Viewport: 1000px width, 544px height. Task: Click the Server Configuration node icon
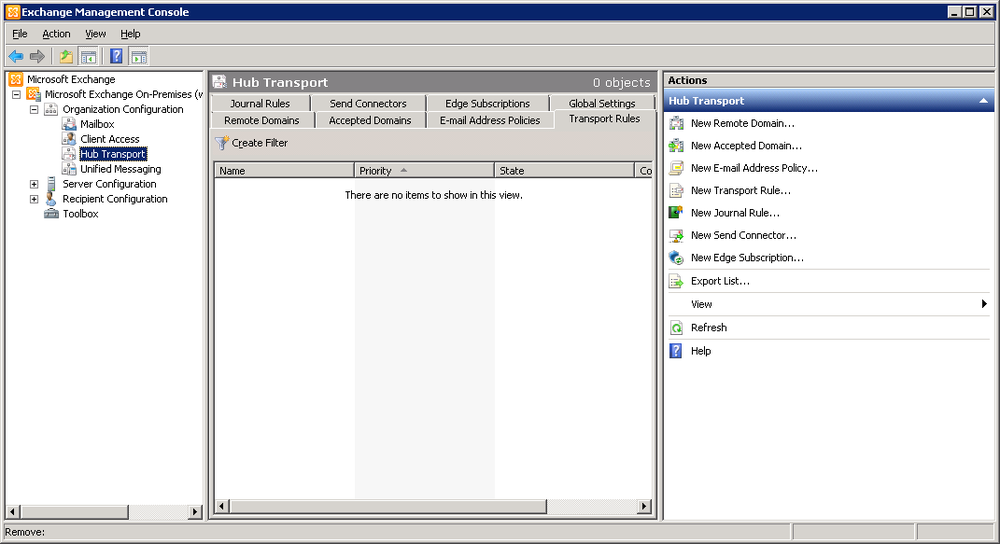coord(51,184)
